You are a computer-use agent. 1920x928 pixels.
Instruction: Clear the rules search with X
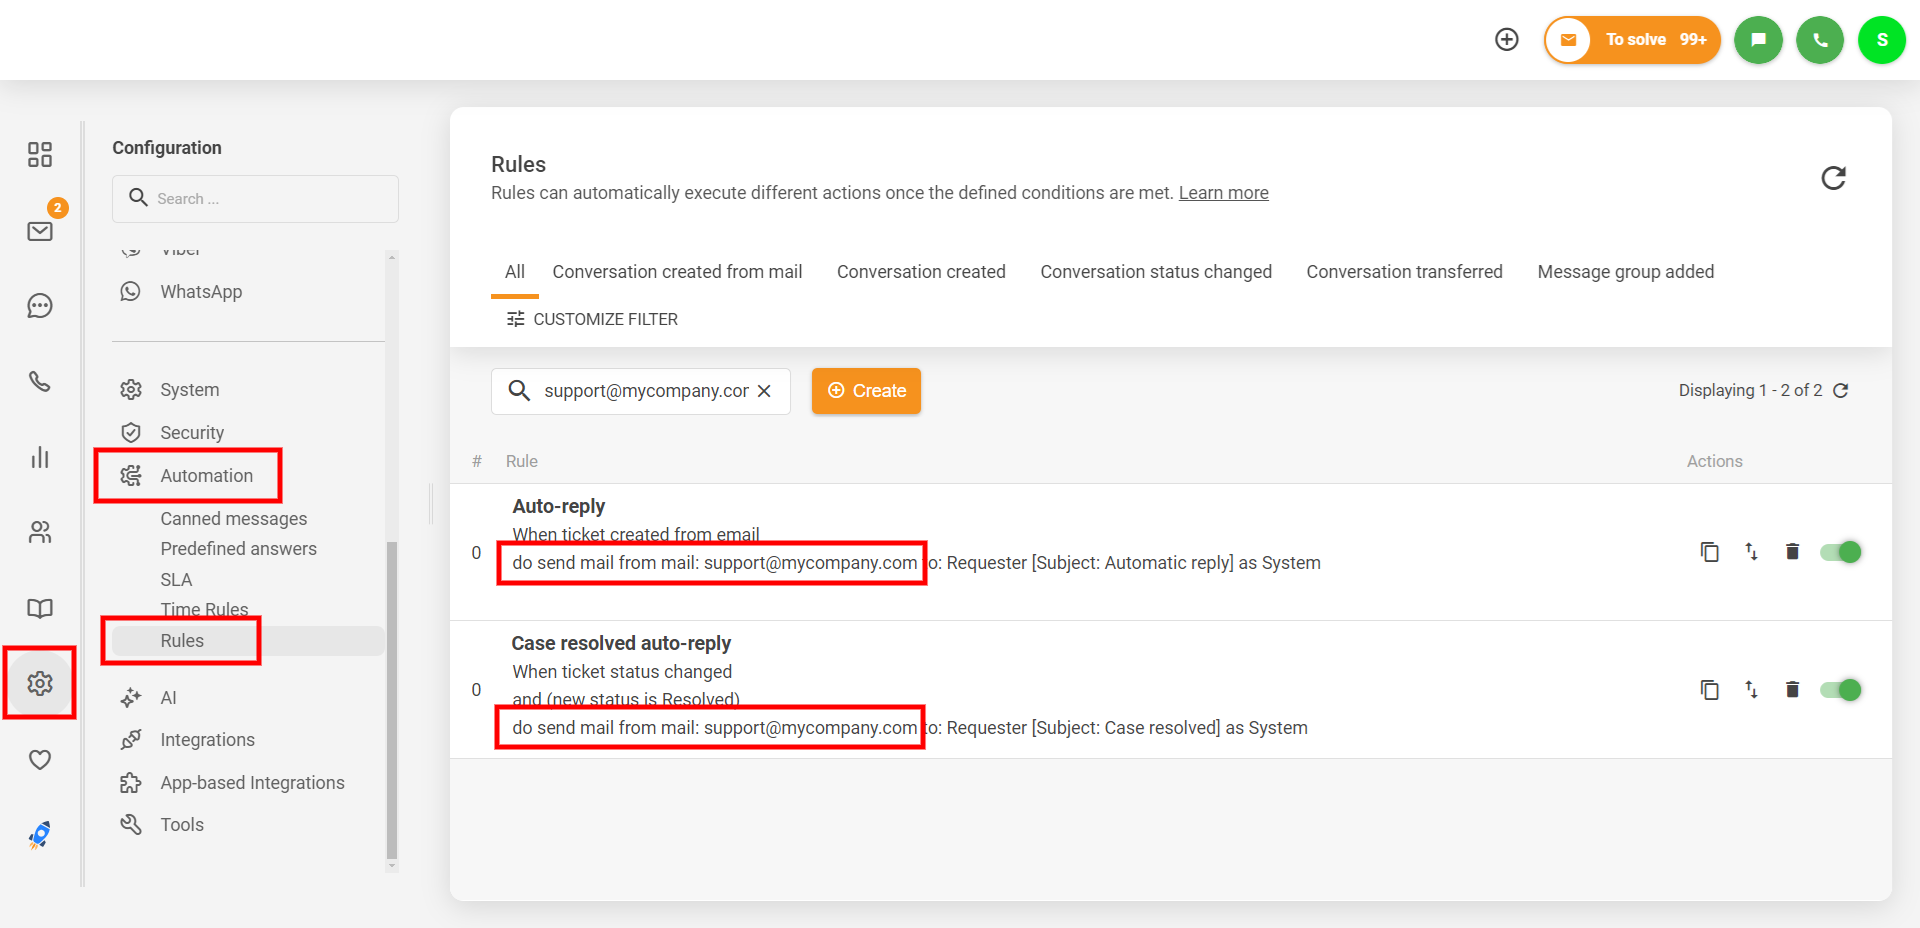click(764, 391)
